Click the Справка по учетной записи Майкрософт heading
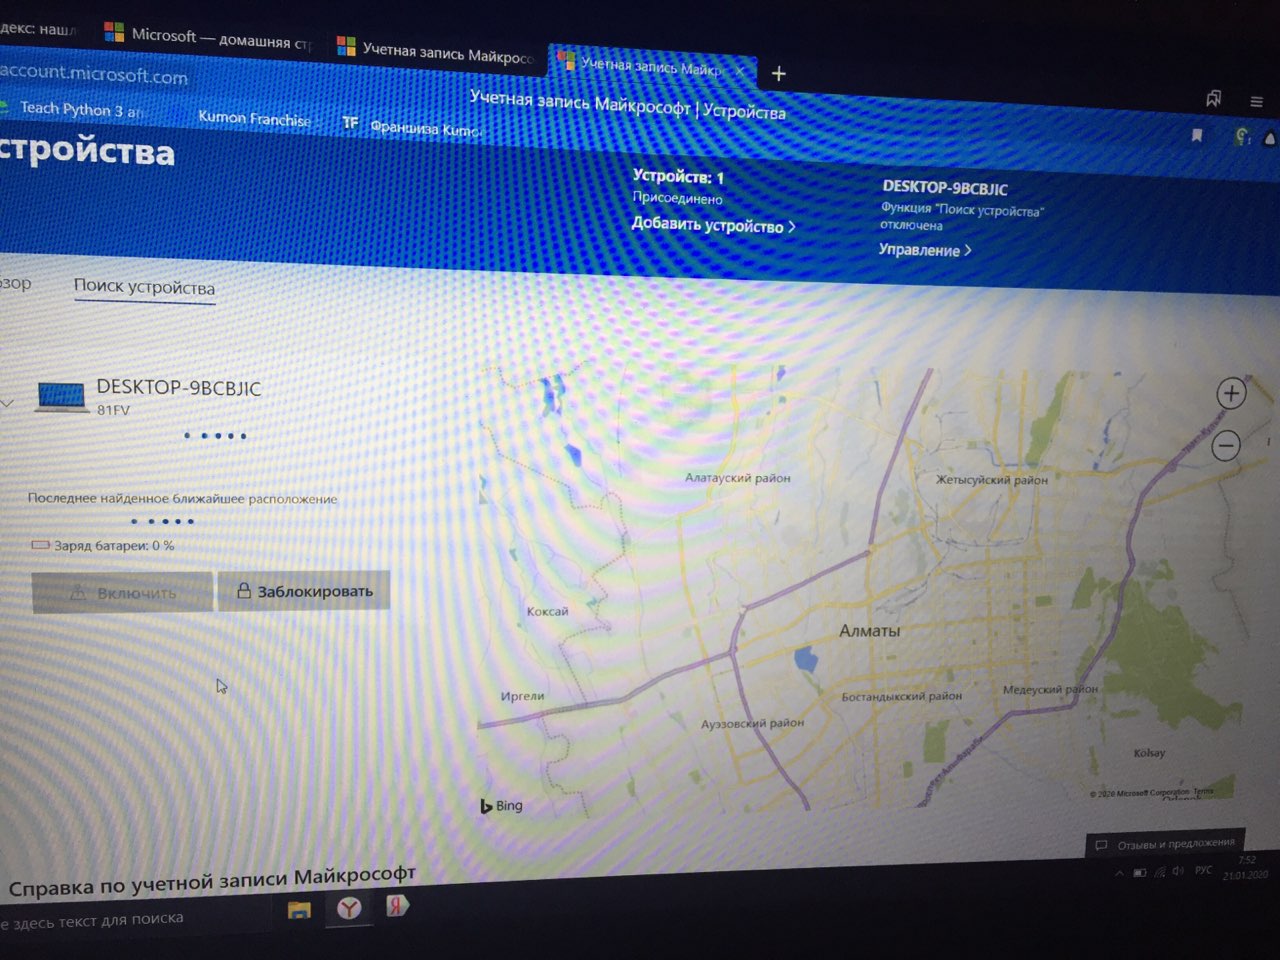The width and height of the screenshot is (1280, 960). [x=211, y=881]
